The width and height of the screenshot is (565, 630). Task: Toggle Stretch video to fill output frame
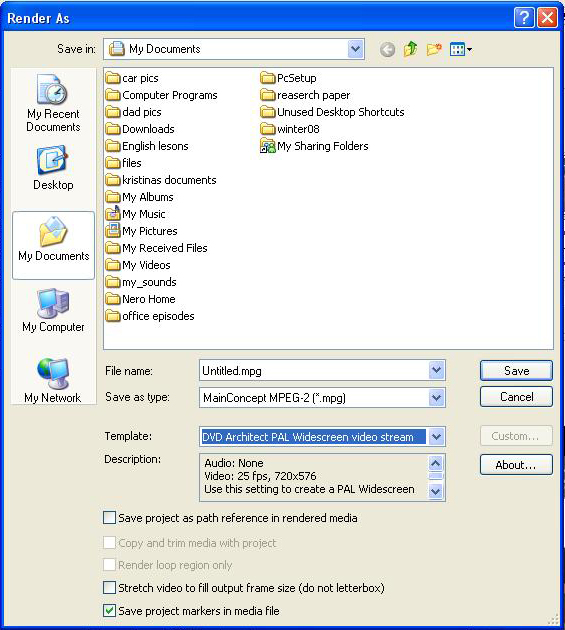[109, 587]
